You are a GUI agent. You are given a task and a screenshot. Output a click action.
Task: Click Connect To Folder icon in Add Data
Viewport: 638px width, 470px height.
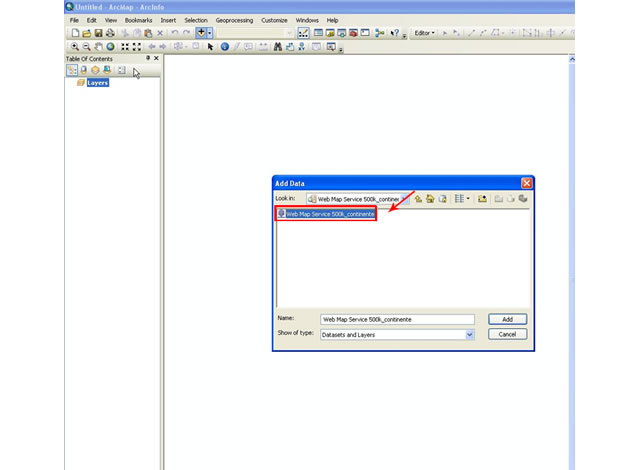pos(482,199)
